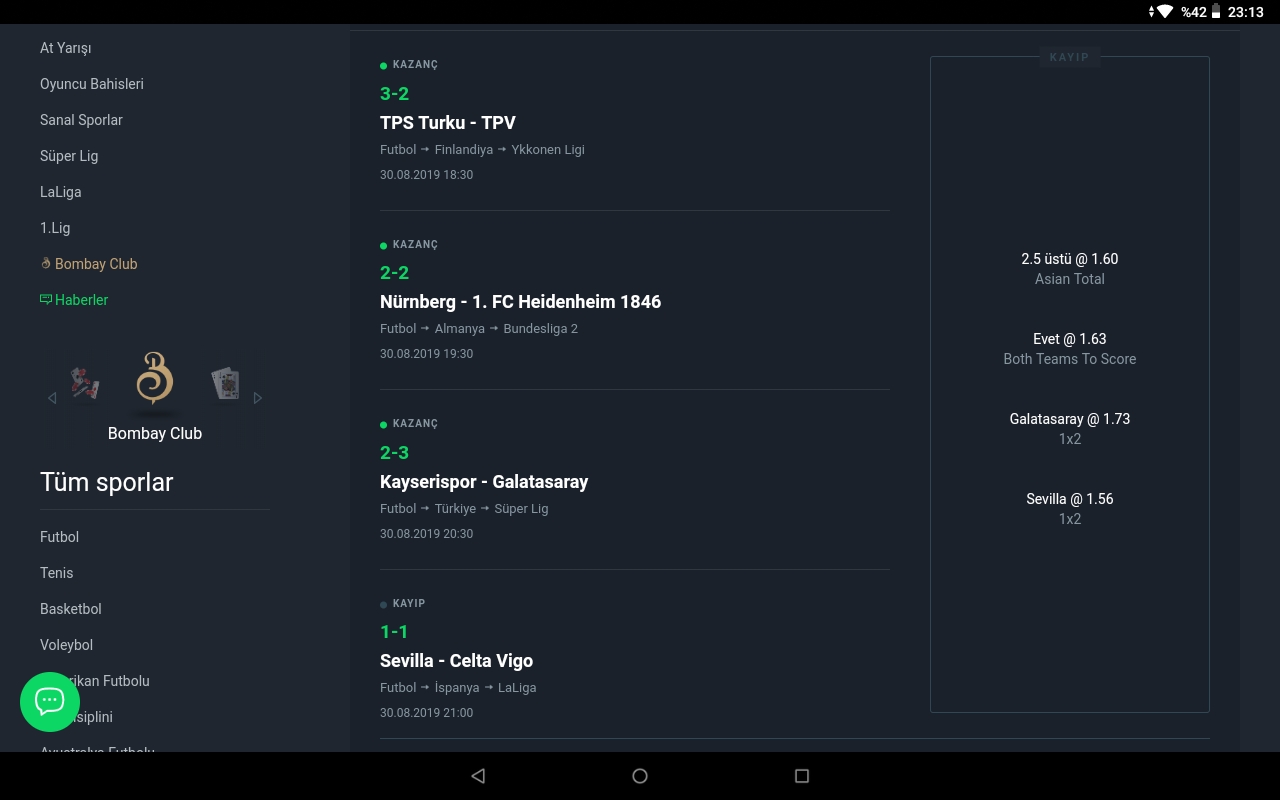Click the Both Teams To Score label
1280x800 pixels.
pos(1070,359)
